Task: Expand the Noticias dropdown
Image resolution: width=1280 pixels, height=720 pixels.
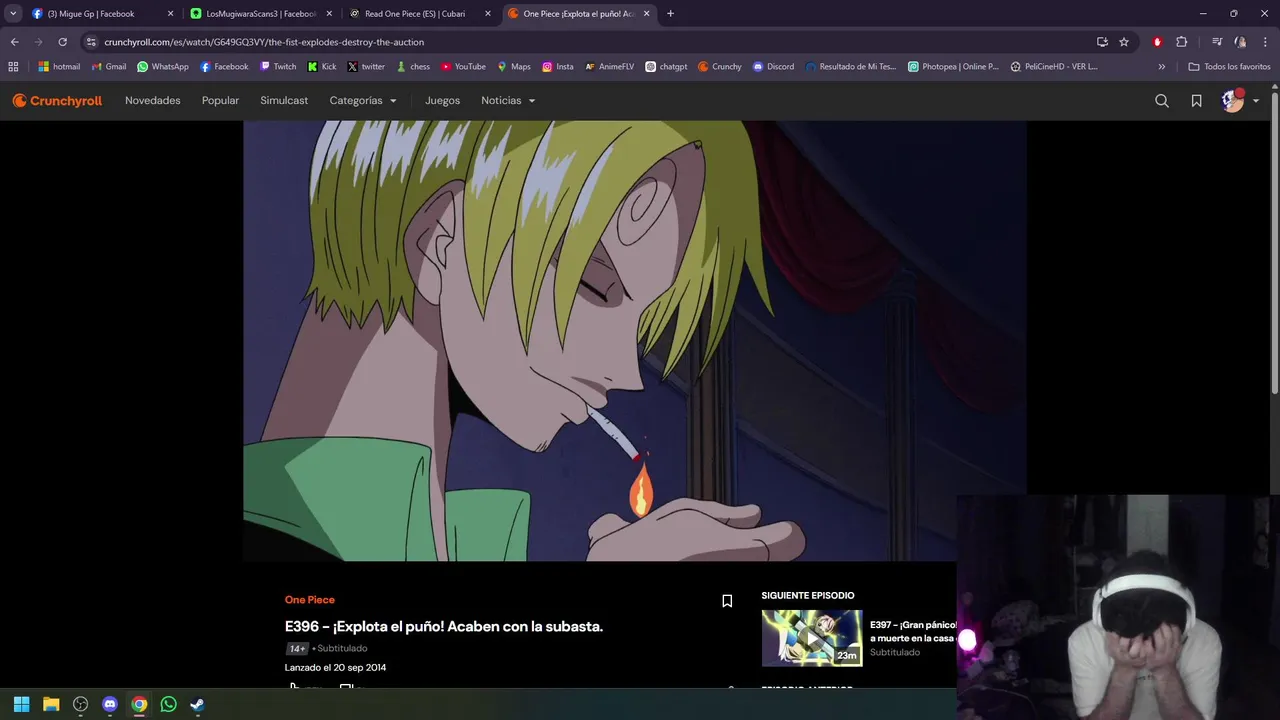Action: (x=508, y=101)
